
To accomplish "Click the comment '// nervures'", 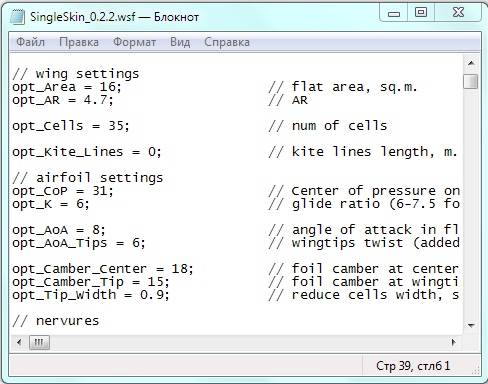I will coord(56,321).
